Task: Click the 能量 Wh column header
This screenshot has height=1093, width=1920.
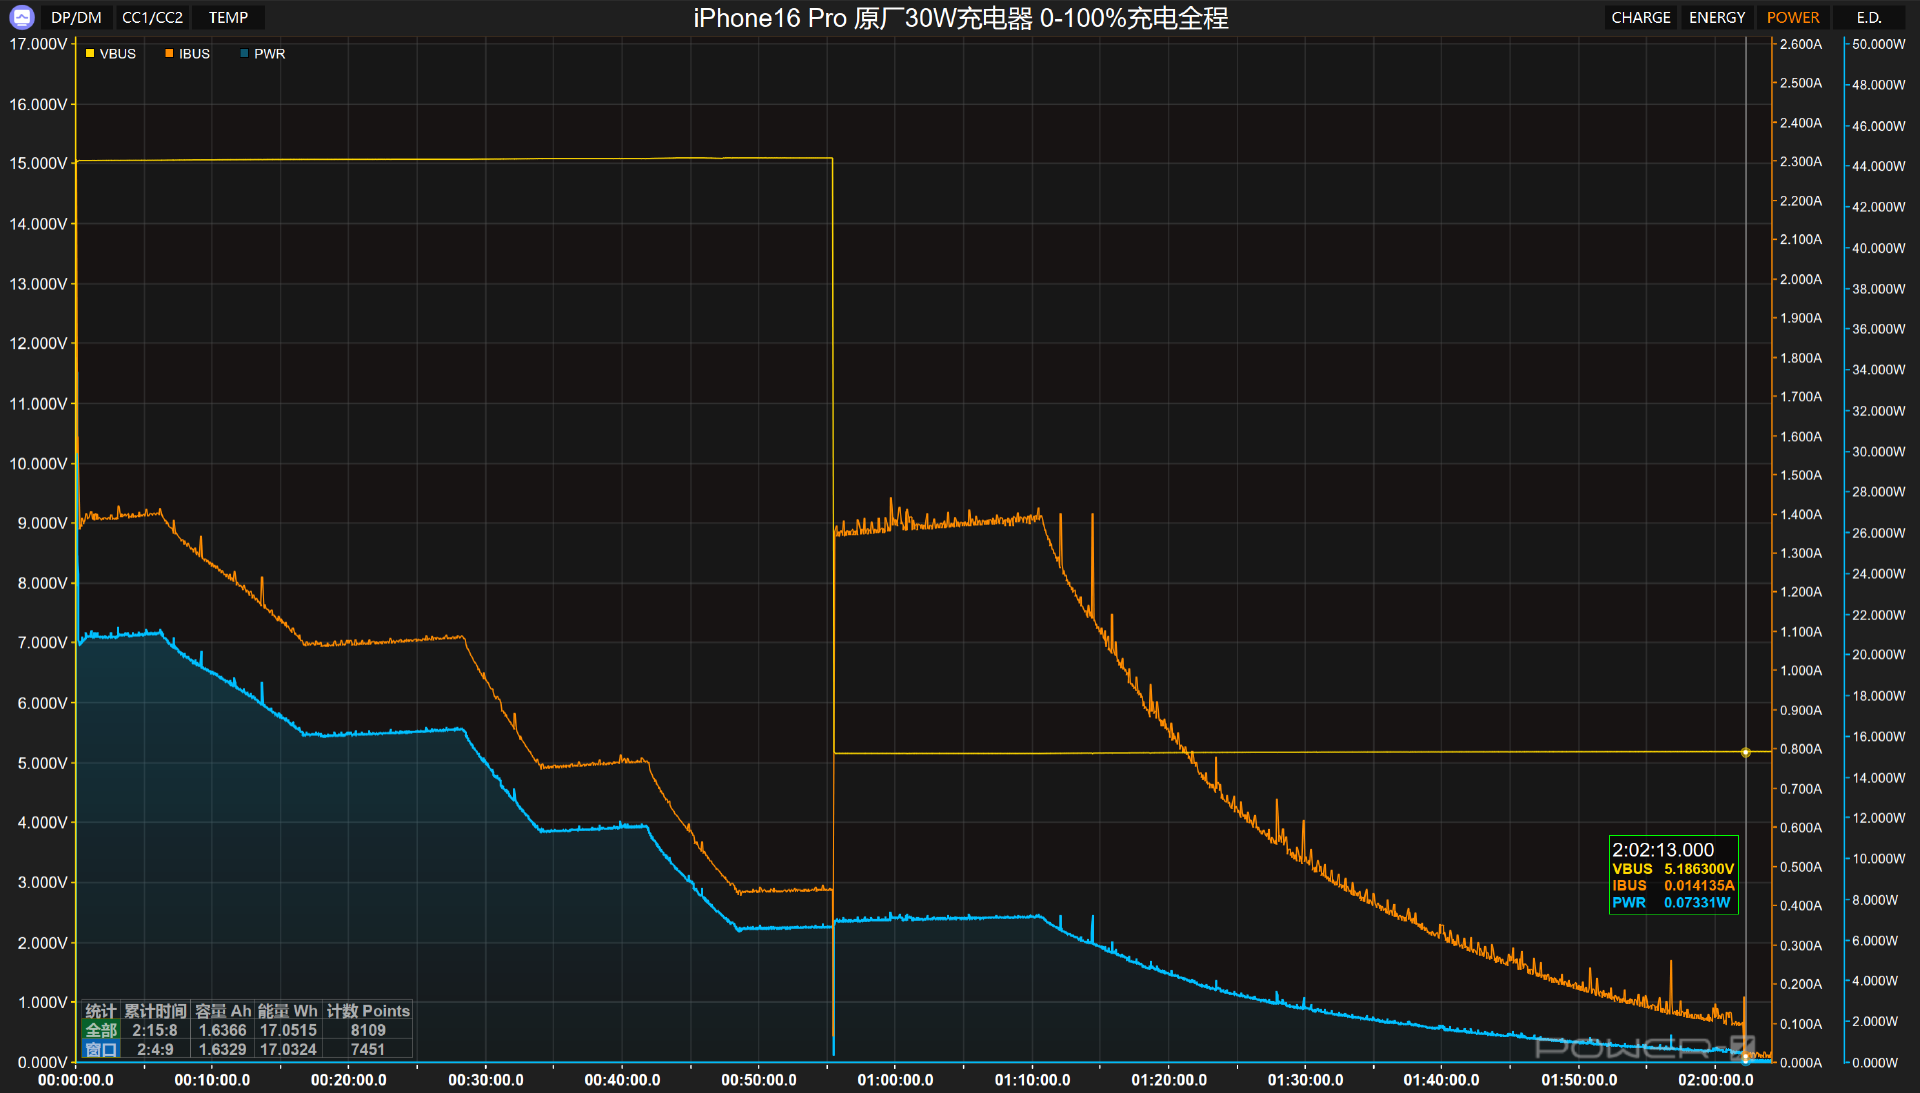Action: [288, 1011]
